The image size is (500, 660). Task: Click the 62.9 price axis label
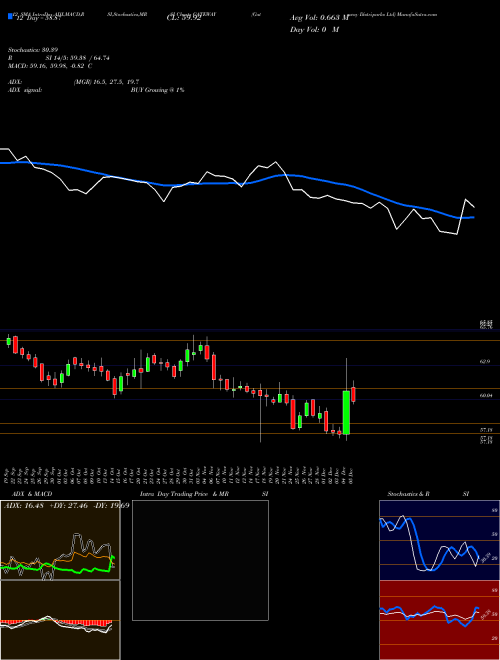point(485,362)
